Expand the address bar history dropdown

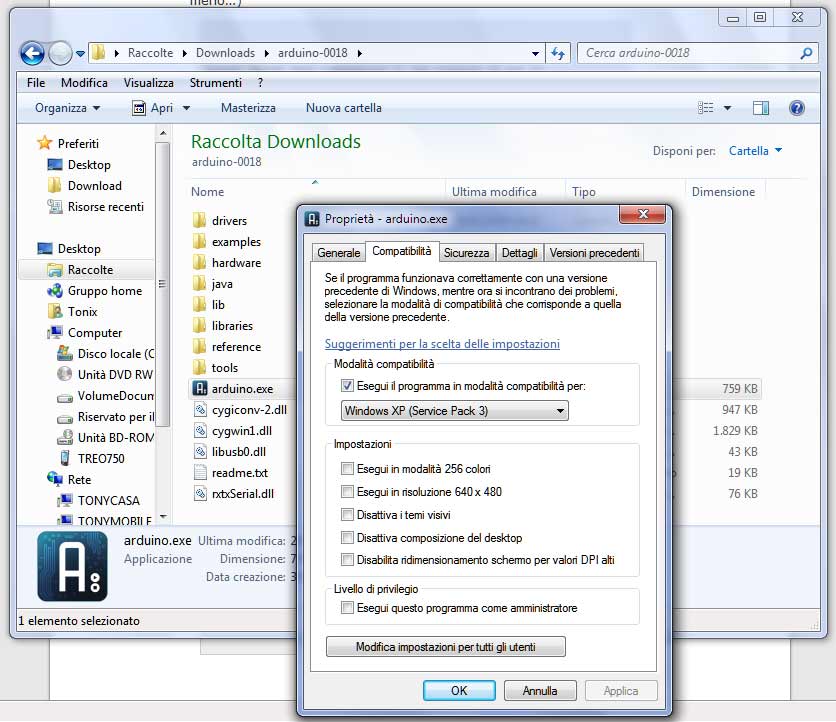(x=535, y=53)
